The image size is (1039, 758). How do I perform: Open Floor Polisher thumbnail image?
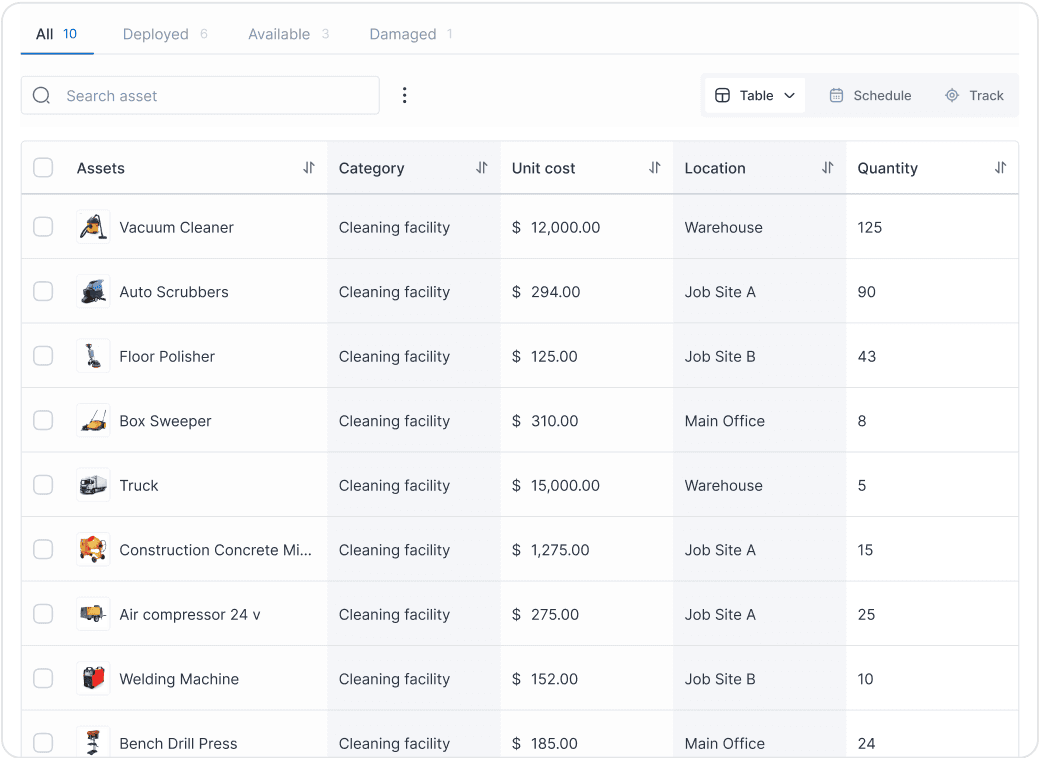point(93,356)
